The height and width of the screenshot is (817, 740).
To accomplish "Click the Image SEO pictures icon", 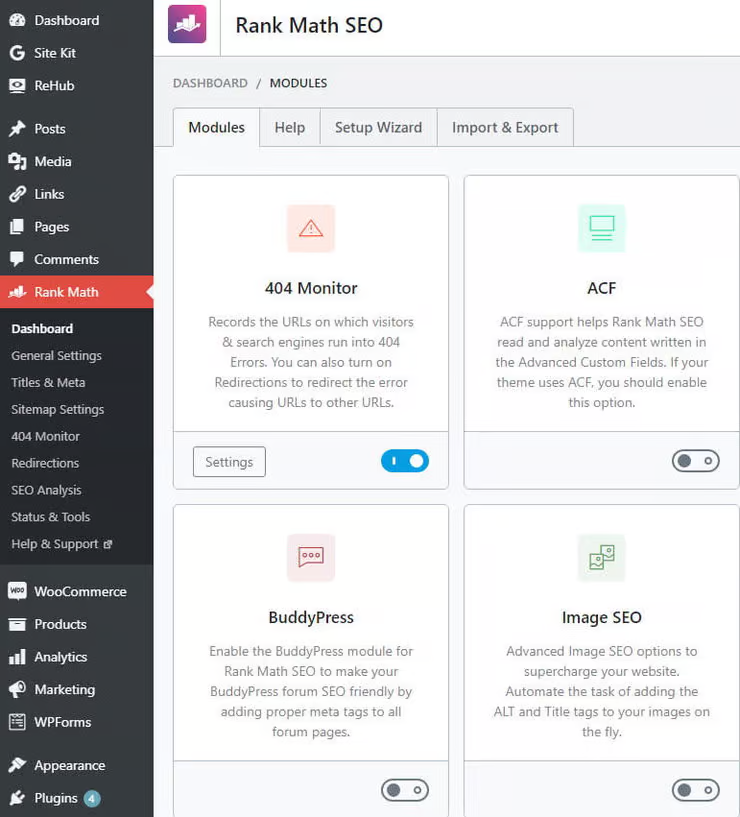I will click(x=601, y=557).
